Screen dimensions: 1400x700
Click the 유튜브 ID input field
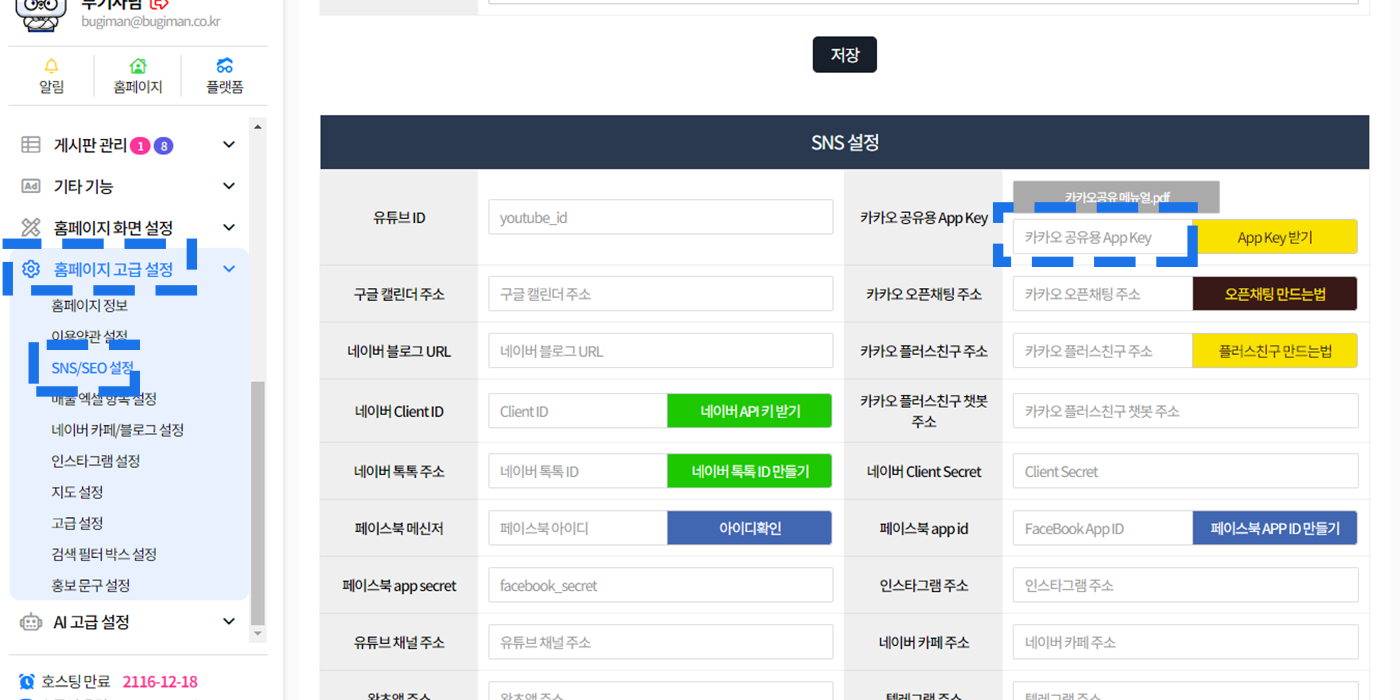pos(660,217)
